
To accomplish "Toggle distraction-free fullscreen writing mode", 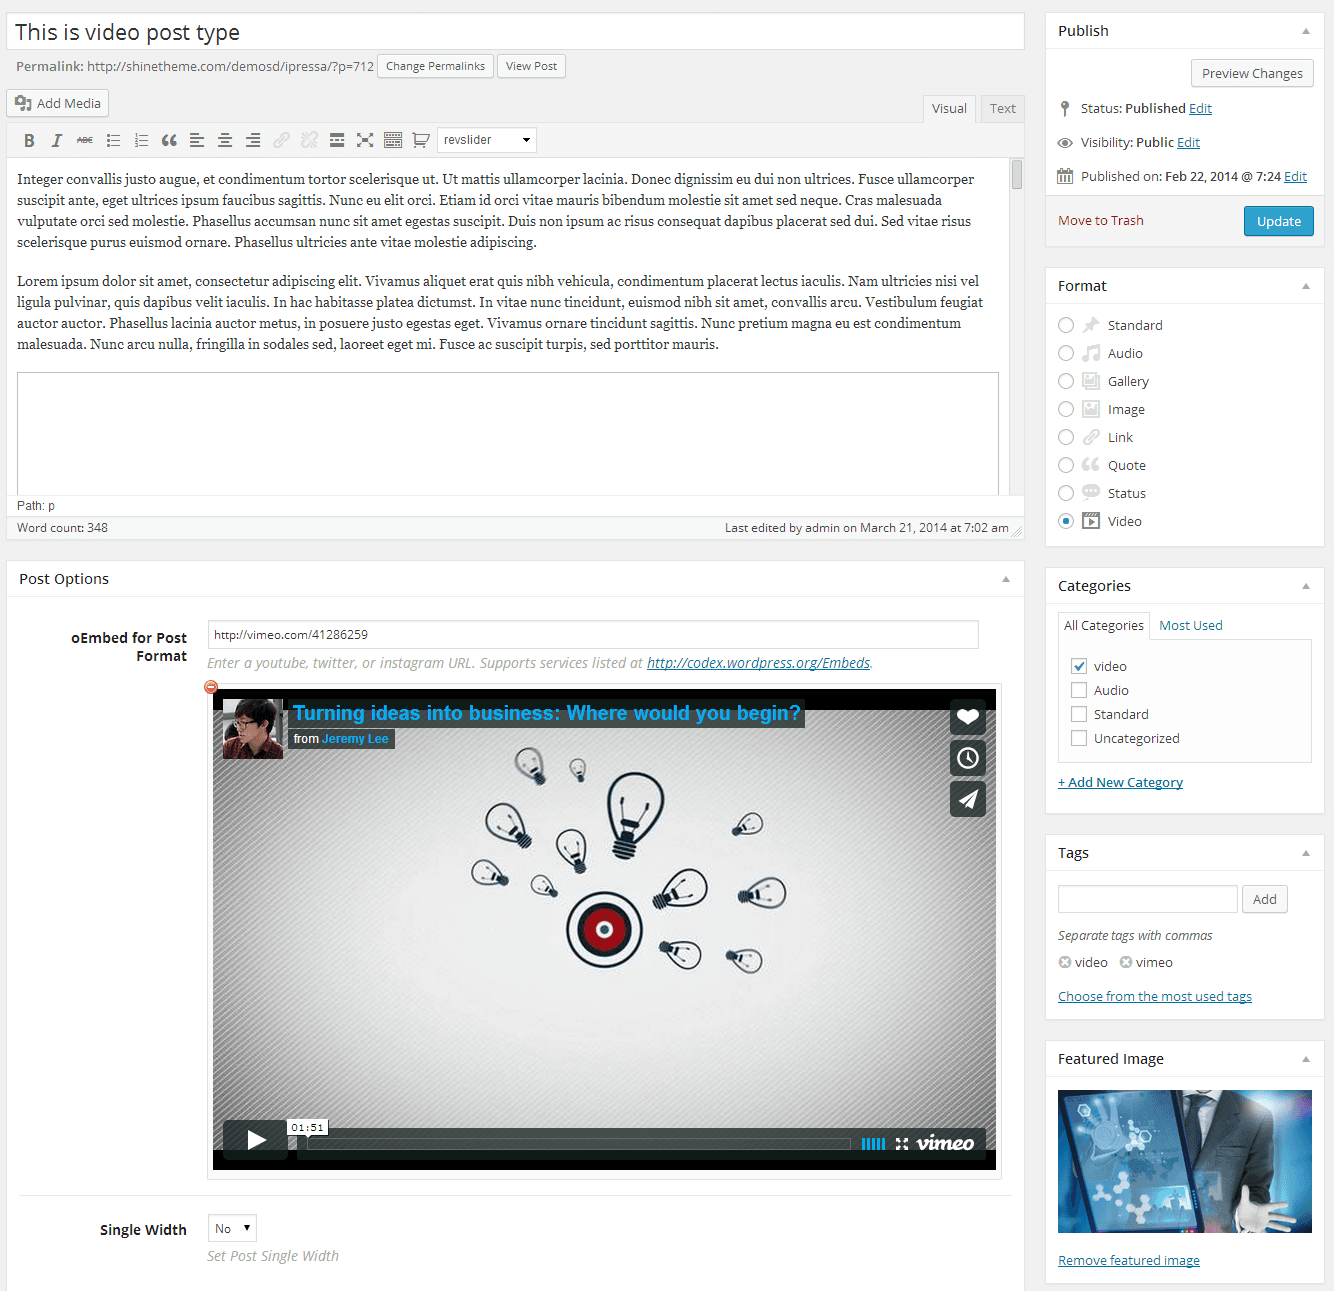I will (x=365, y=140).
